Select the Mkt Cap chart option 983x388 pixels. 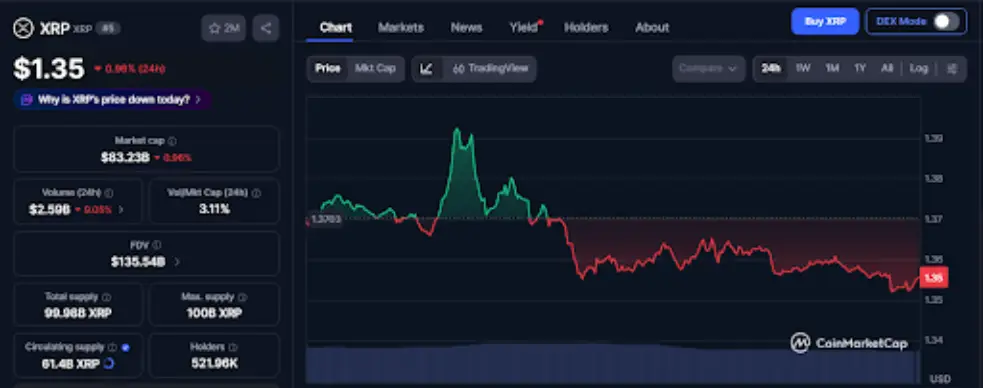(x=375, y=68)
